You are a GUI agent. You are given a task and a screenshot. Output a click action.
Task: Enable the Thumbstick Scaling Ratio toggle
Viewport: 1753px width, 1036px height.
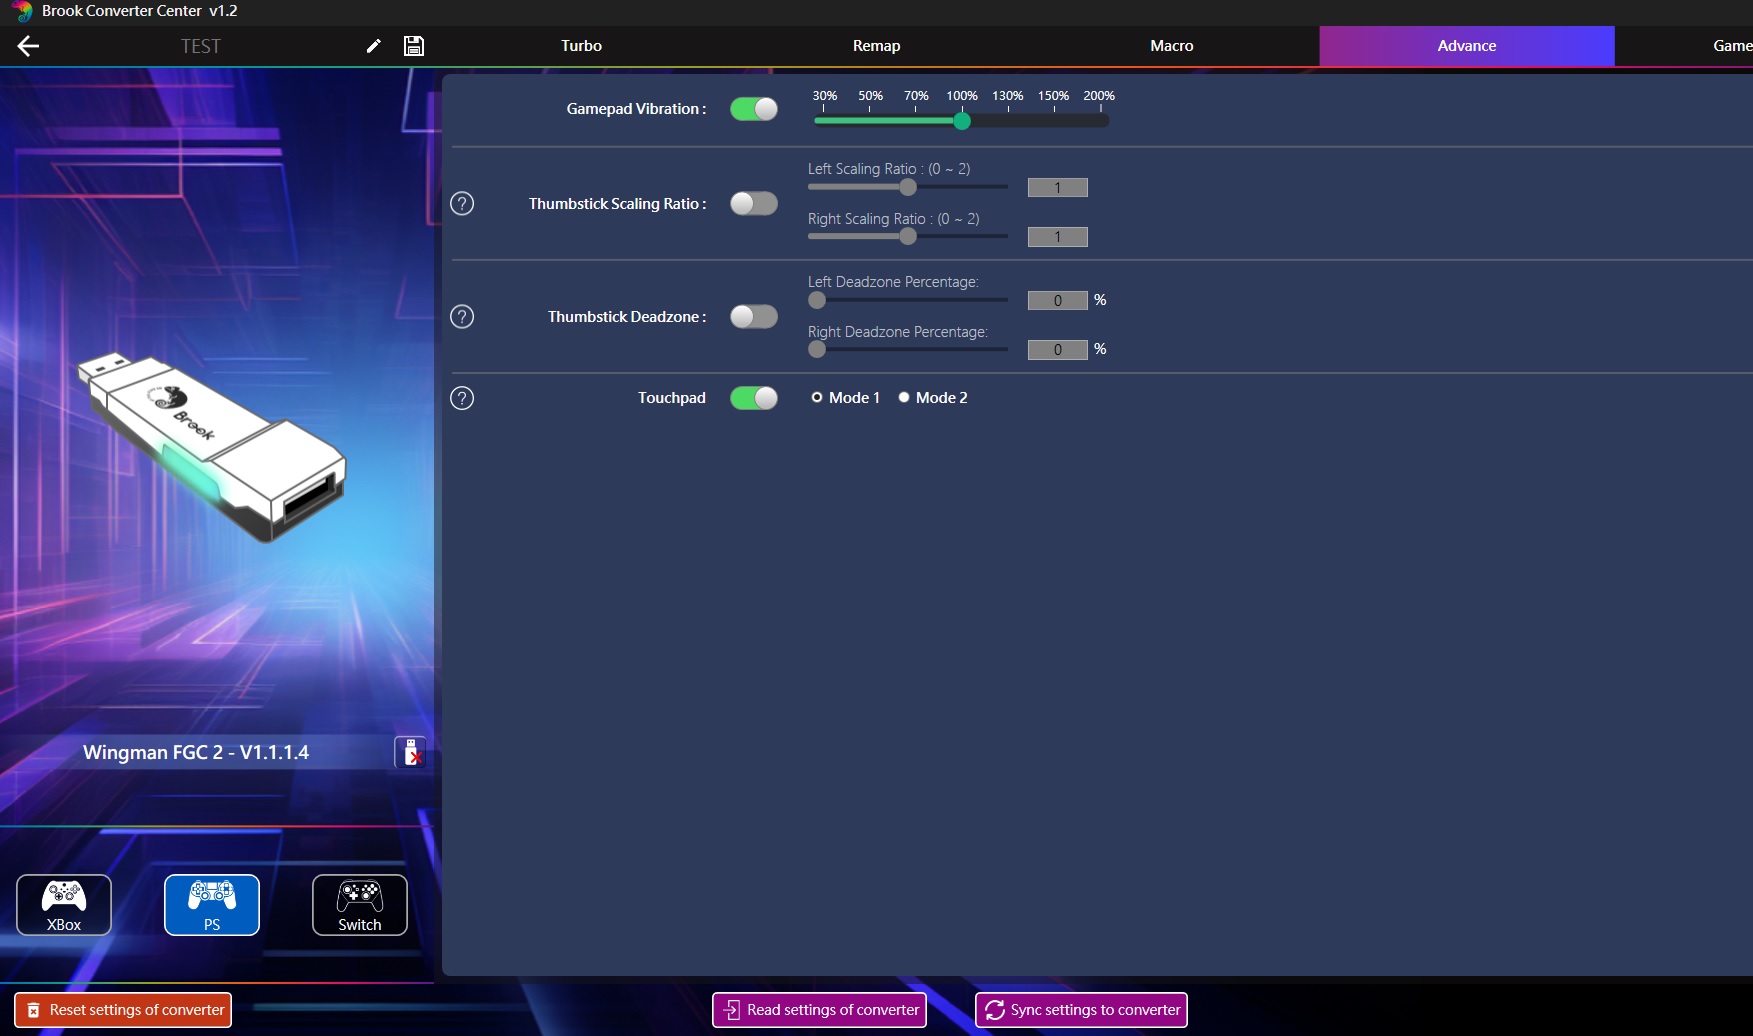(754, 204)
